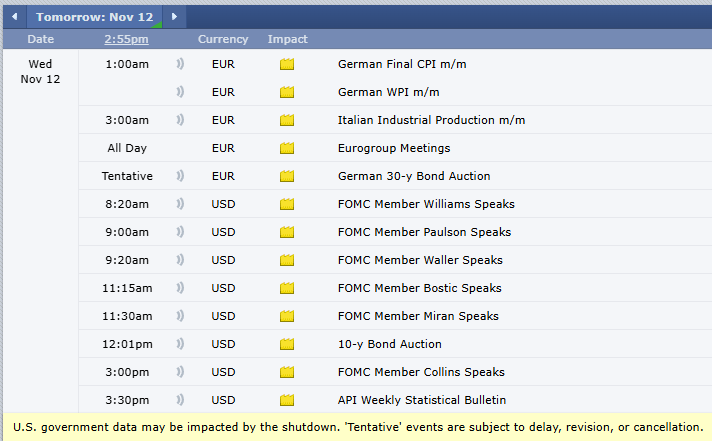Viewport: 712px width, 441px height.
Task: Click sound icon for German WPI m/m
Action: 181,92
